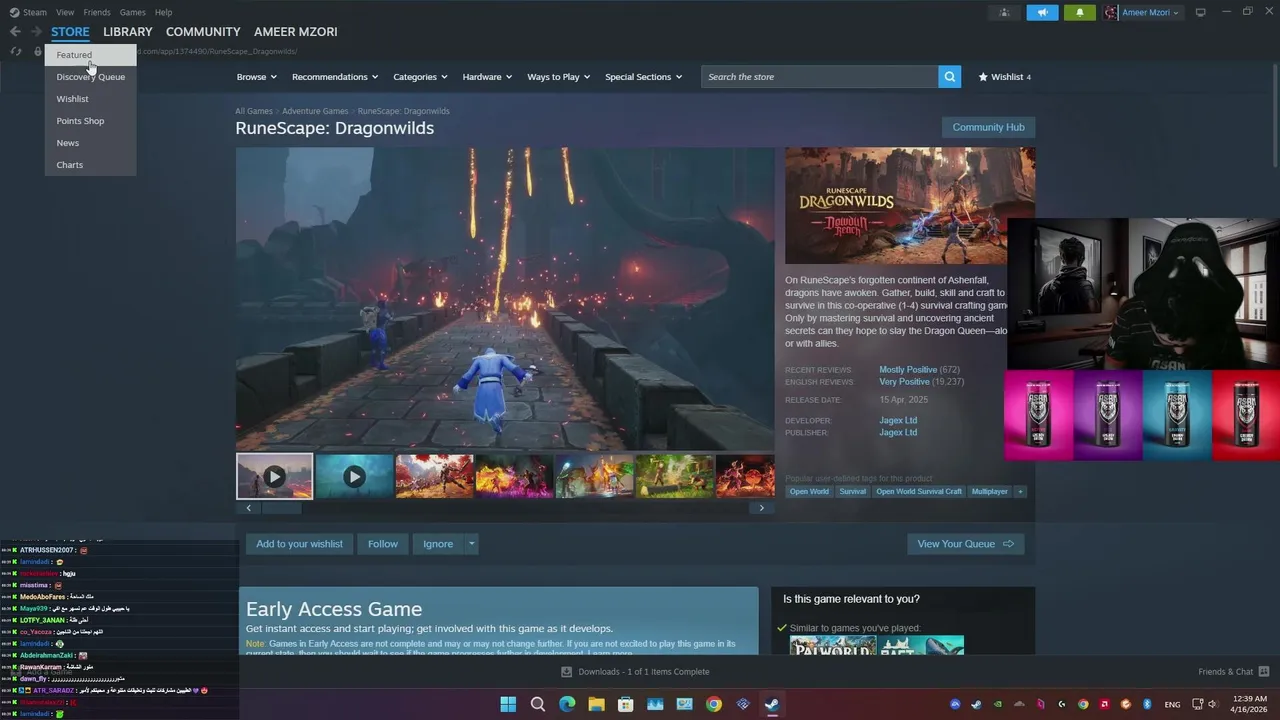Expand the Special Sections menu

643,76
